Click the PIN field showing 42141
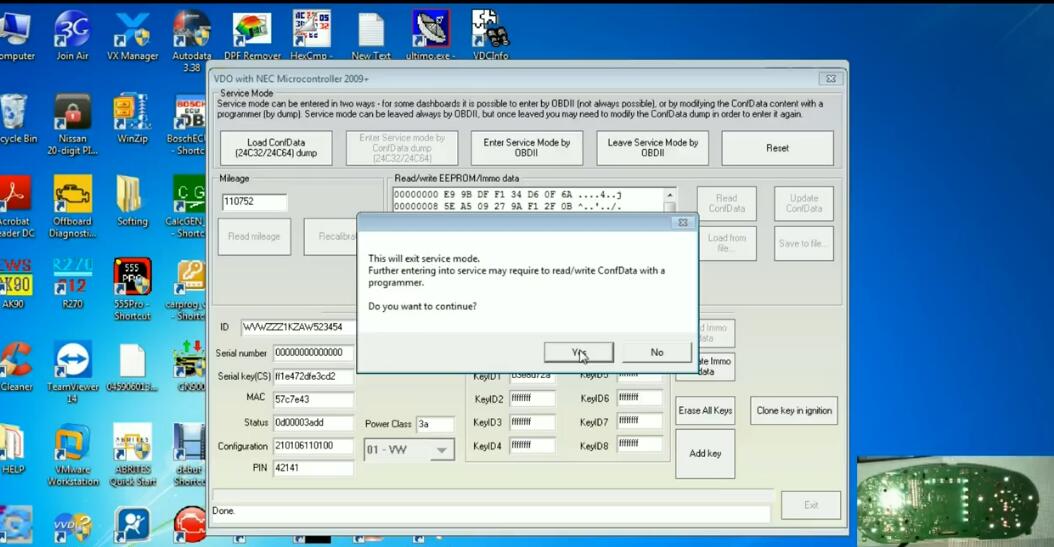 coord(313,468)
